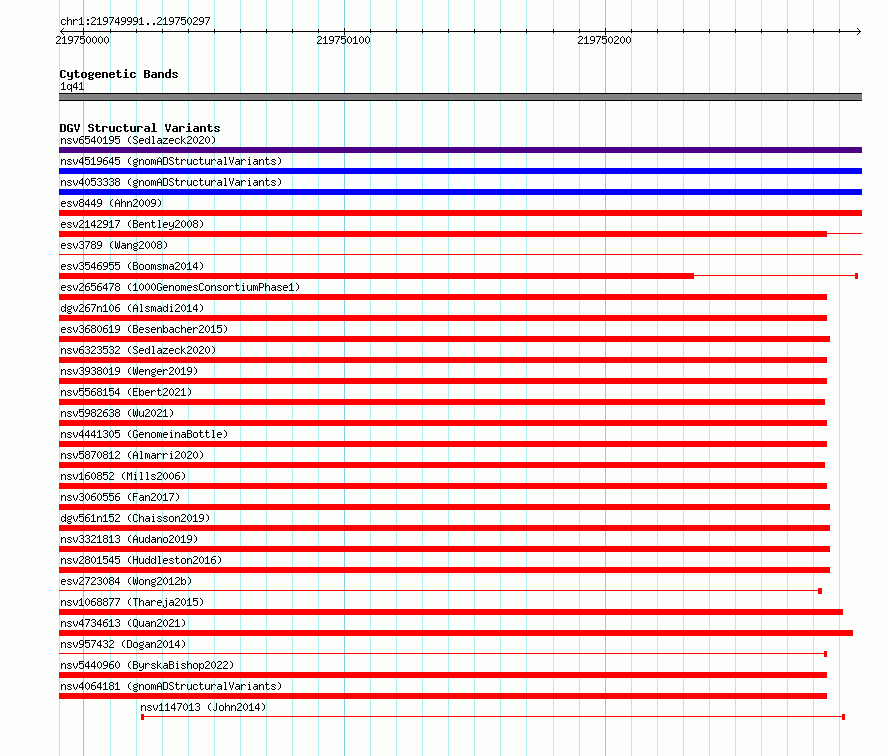890x756 pixels.
Task: Click nsv1147013 (John2014) label
Action: 203,707
